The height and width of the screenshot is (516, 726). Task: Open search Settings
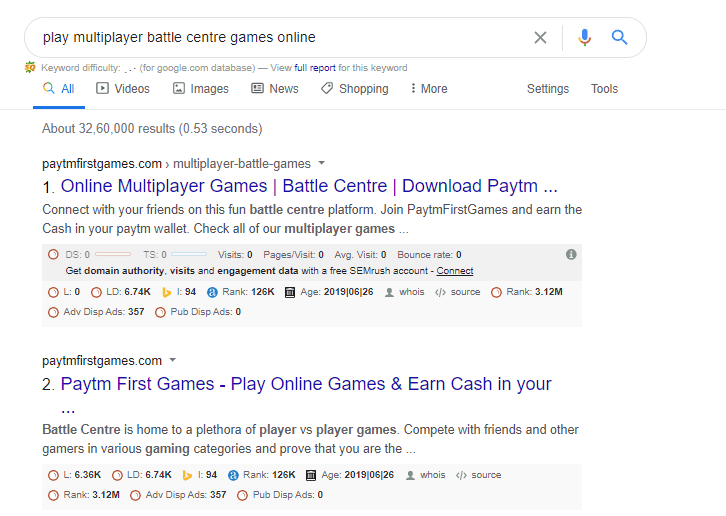click(x=548, y=88)
